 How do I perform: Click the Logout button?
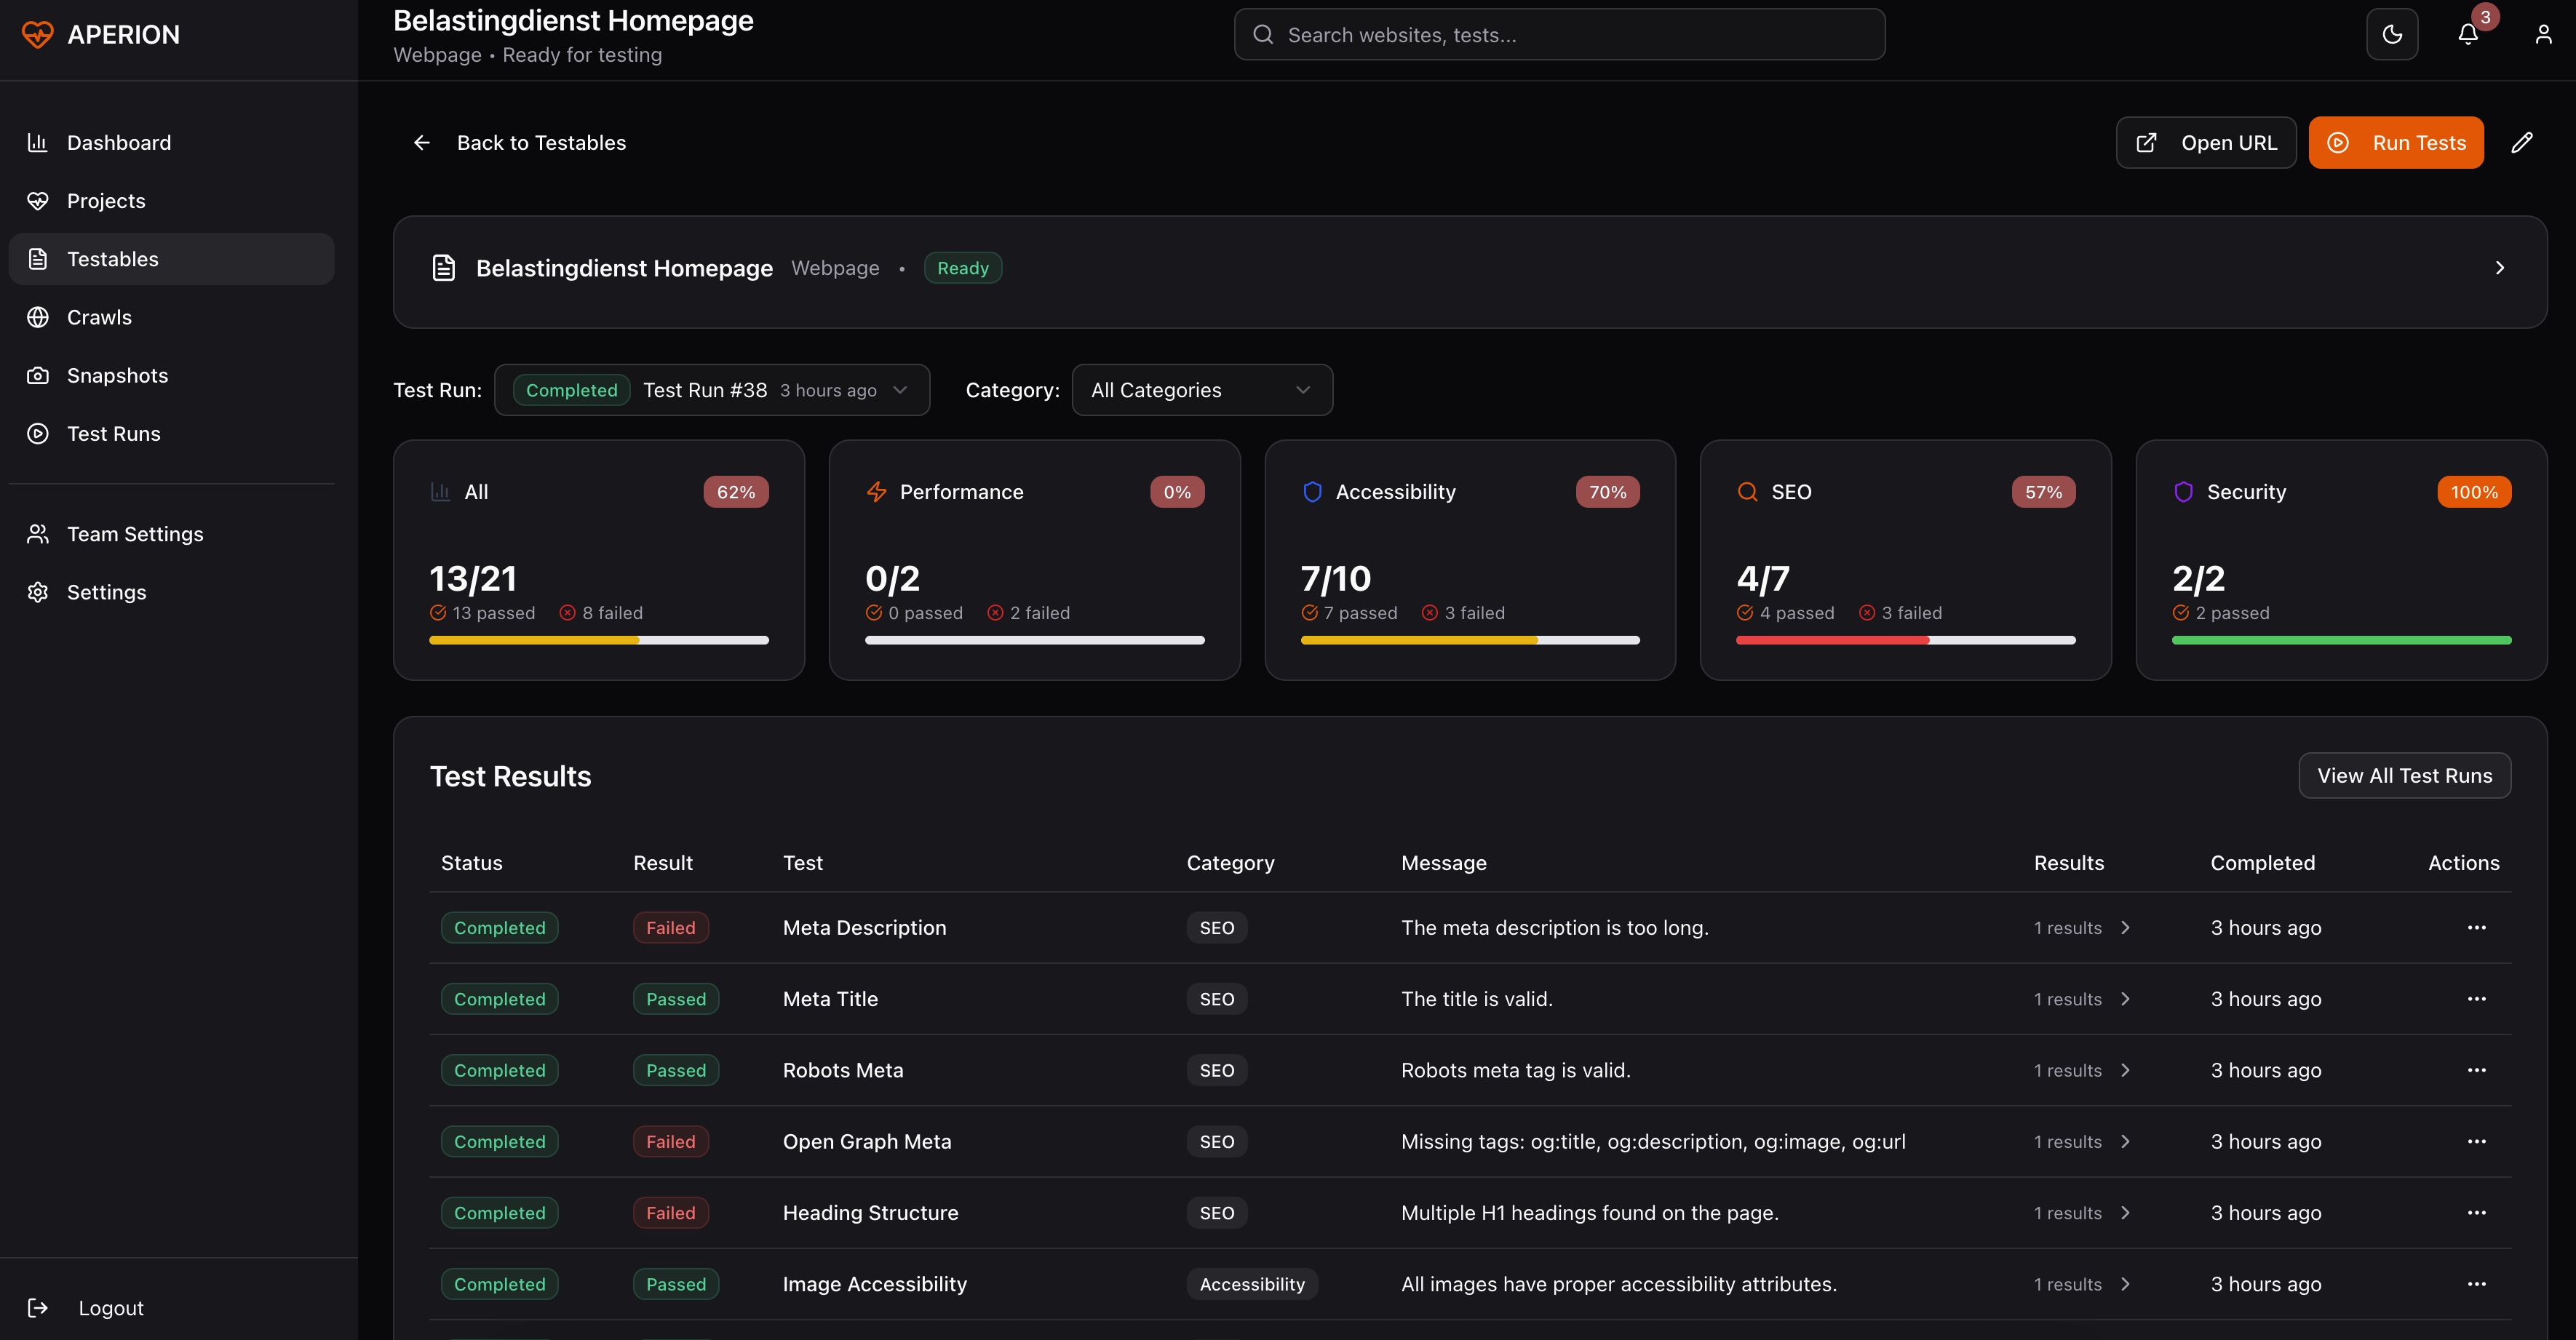(x=86, y=1307)
